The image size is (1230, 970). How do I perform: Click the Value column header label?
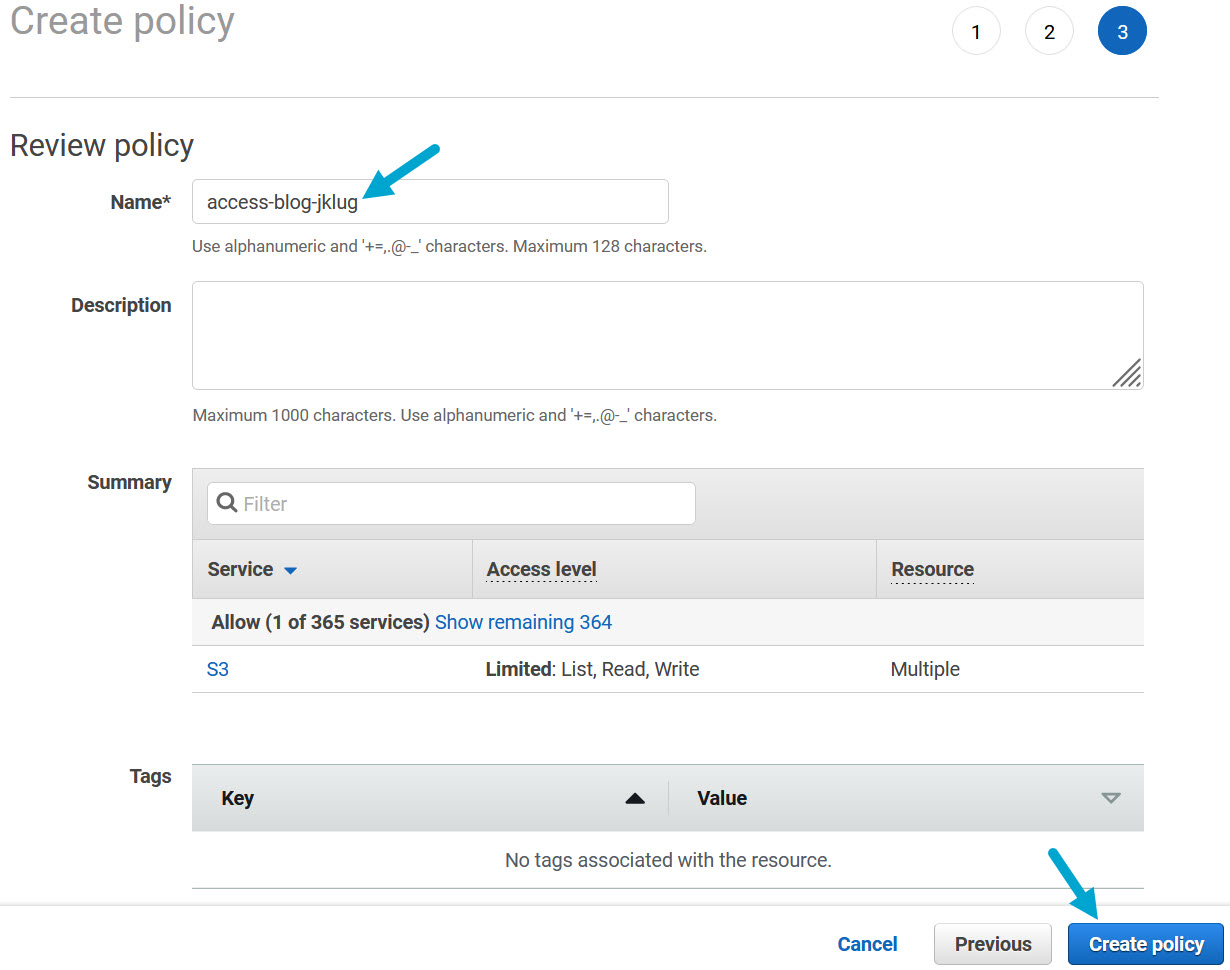tap(722, 798)
